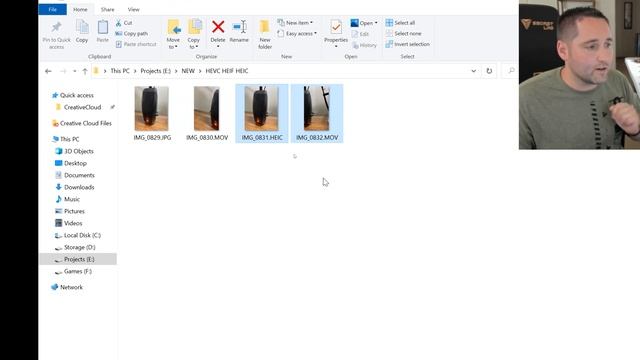Open Downloads in the sidebar
This screenshot has width=640, height=360.
[x=79, y=187]
